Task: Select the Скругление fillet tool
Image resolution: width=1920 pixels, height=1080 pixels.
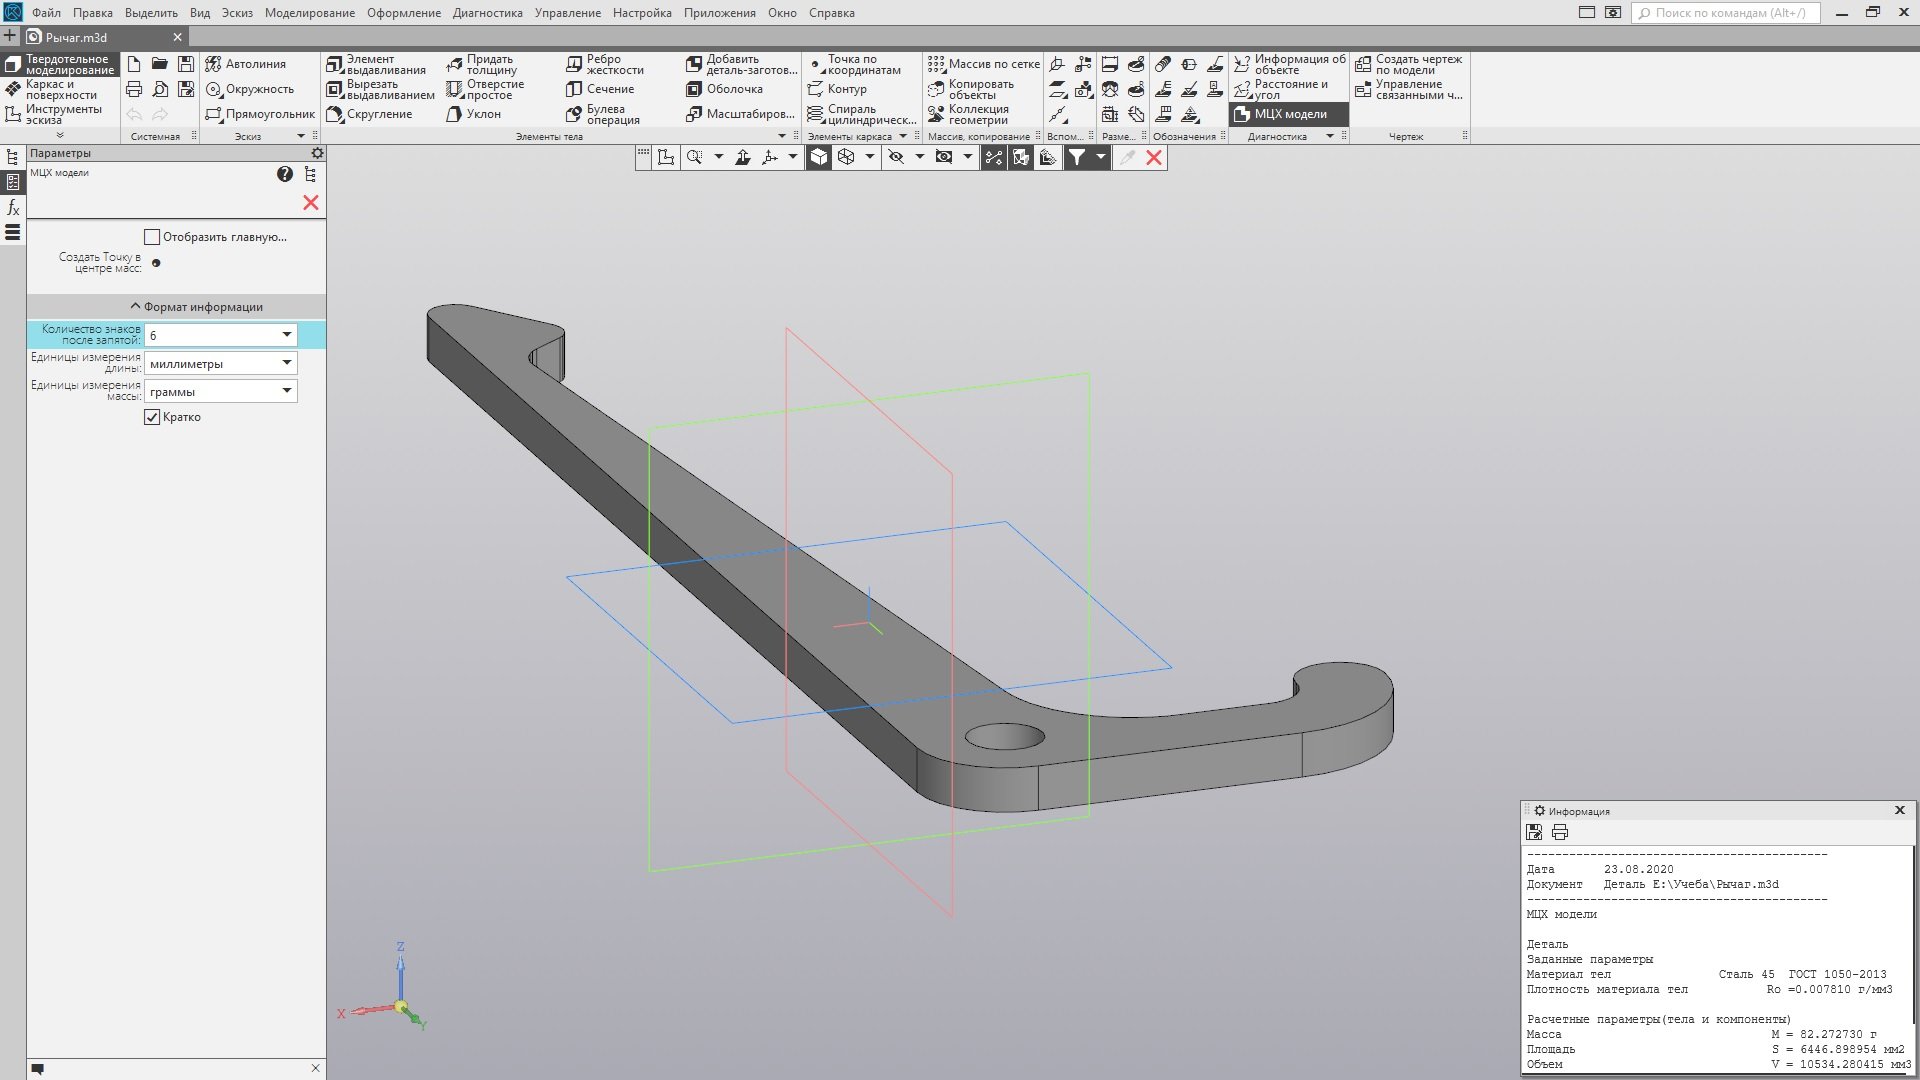Action: pos(368,114)
